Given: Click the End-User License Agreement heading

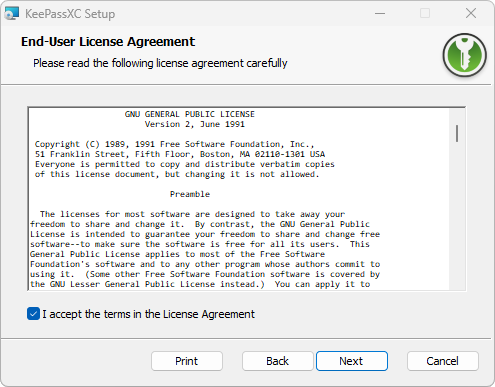Looking at the screenshot, I should point(108,42).
